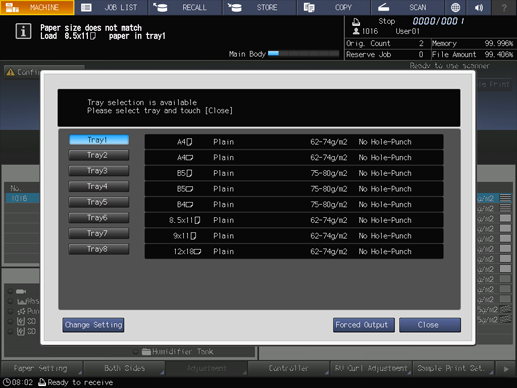This screenshot has height=388, width=517.
Task: Open the STORE tab
Action: [260, 7]
